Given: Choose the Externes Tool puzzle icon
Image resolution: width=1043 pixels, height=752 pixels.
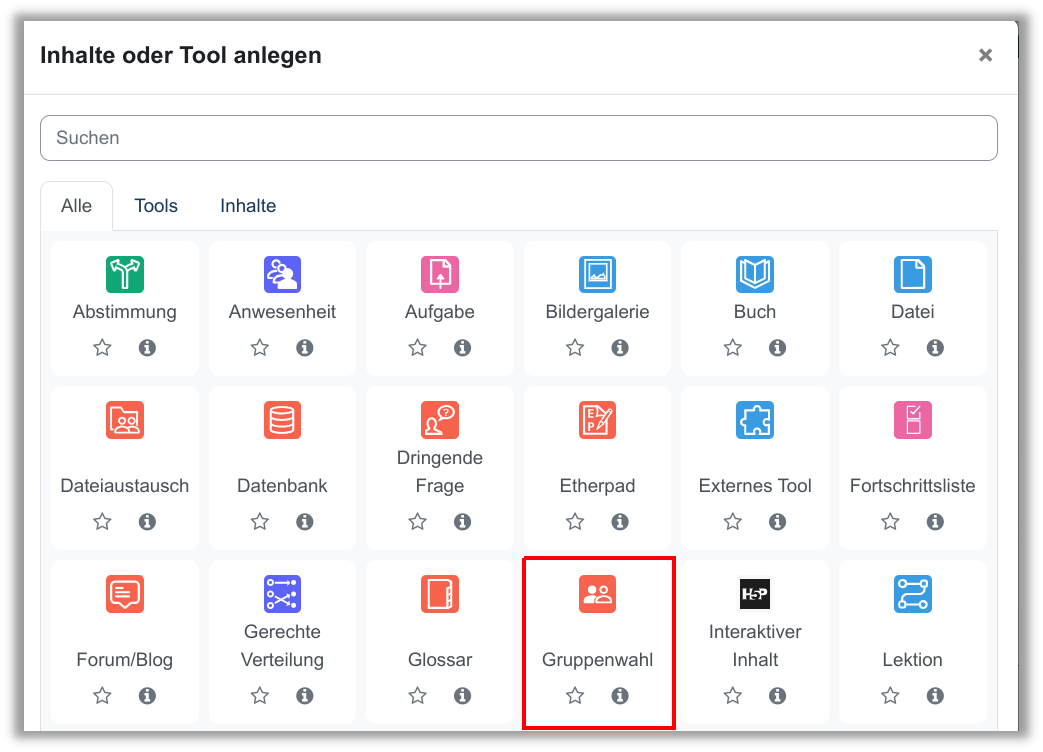Looking at the screenshot, I should (755, 421).
